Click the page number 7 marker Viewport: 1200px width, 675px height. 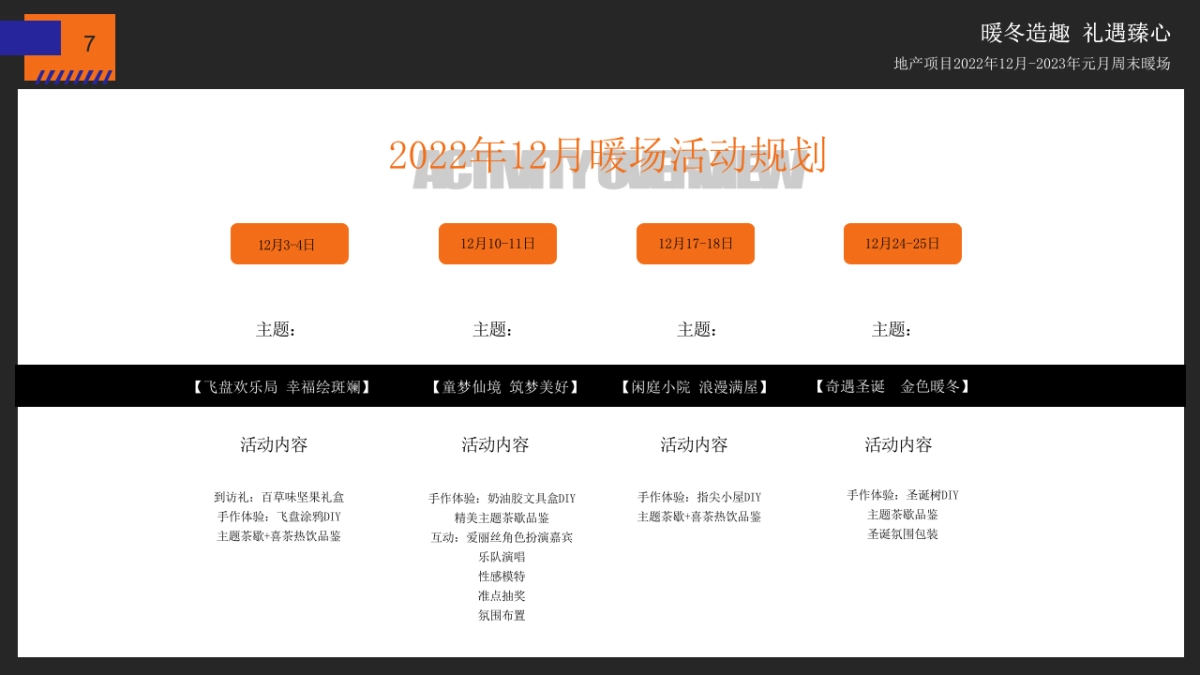click(89, 44)
